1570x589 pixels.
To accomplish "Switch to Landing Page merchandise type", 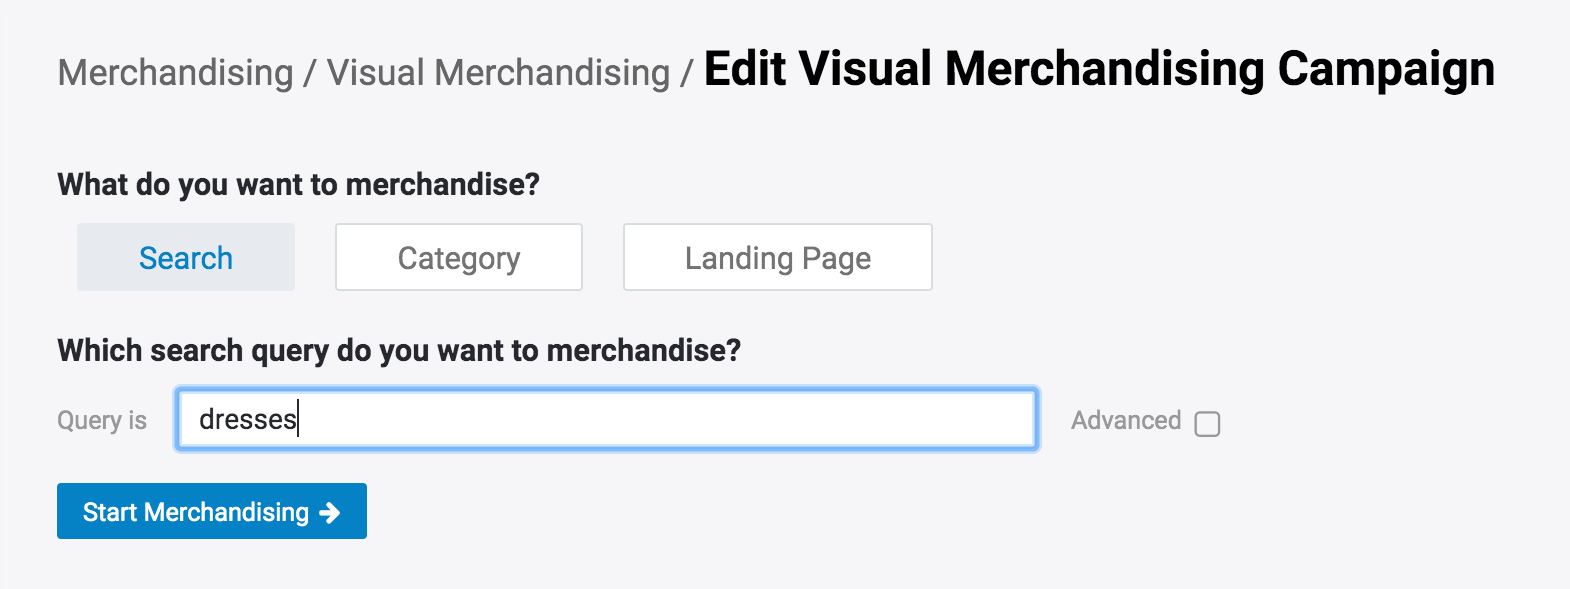I will click(x=777, y=258).
